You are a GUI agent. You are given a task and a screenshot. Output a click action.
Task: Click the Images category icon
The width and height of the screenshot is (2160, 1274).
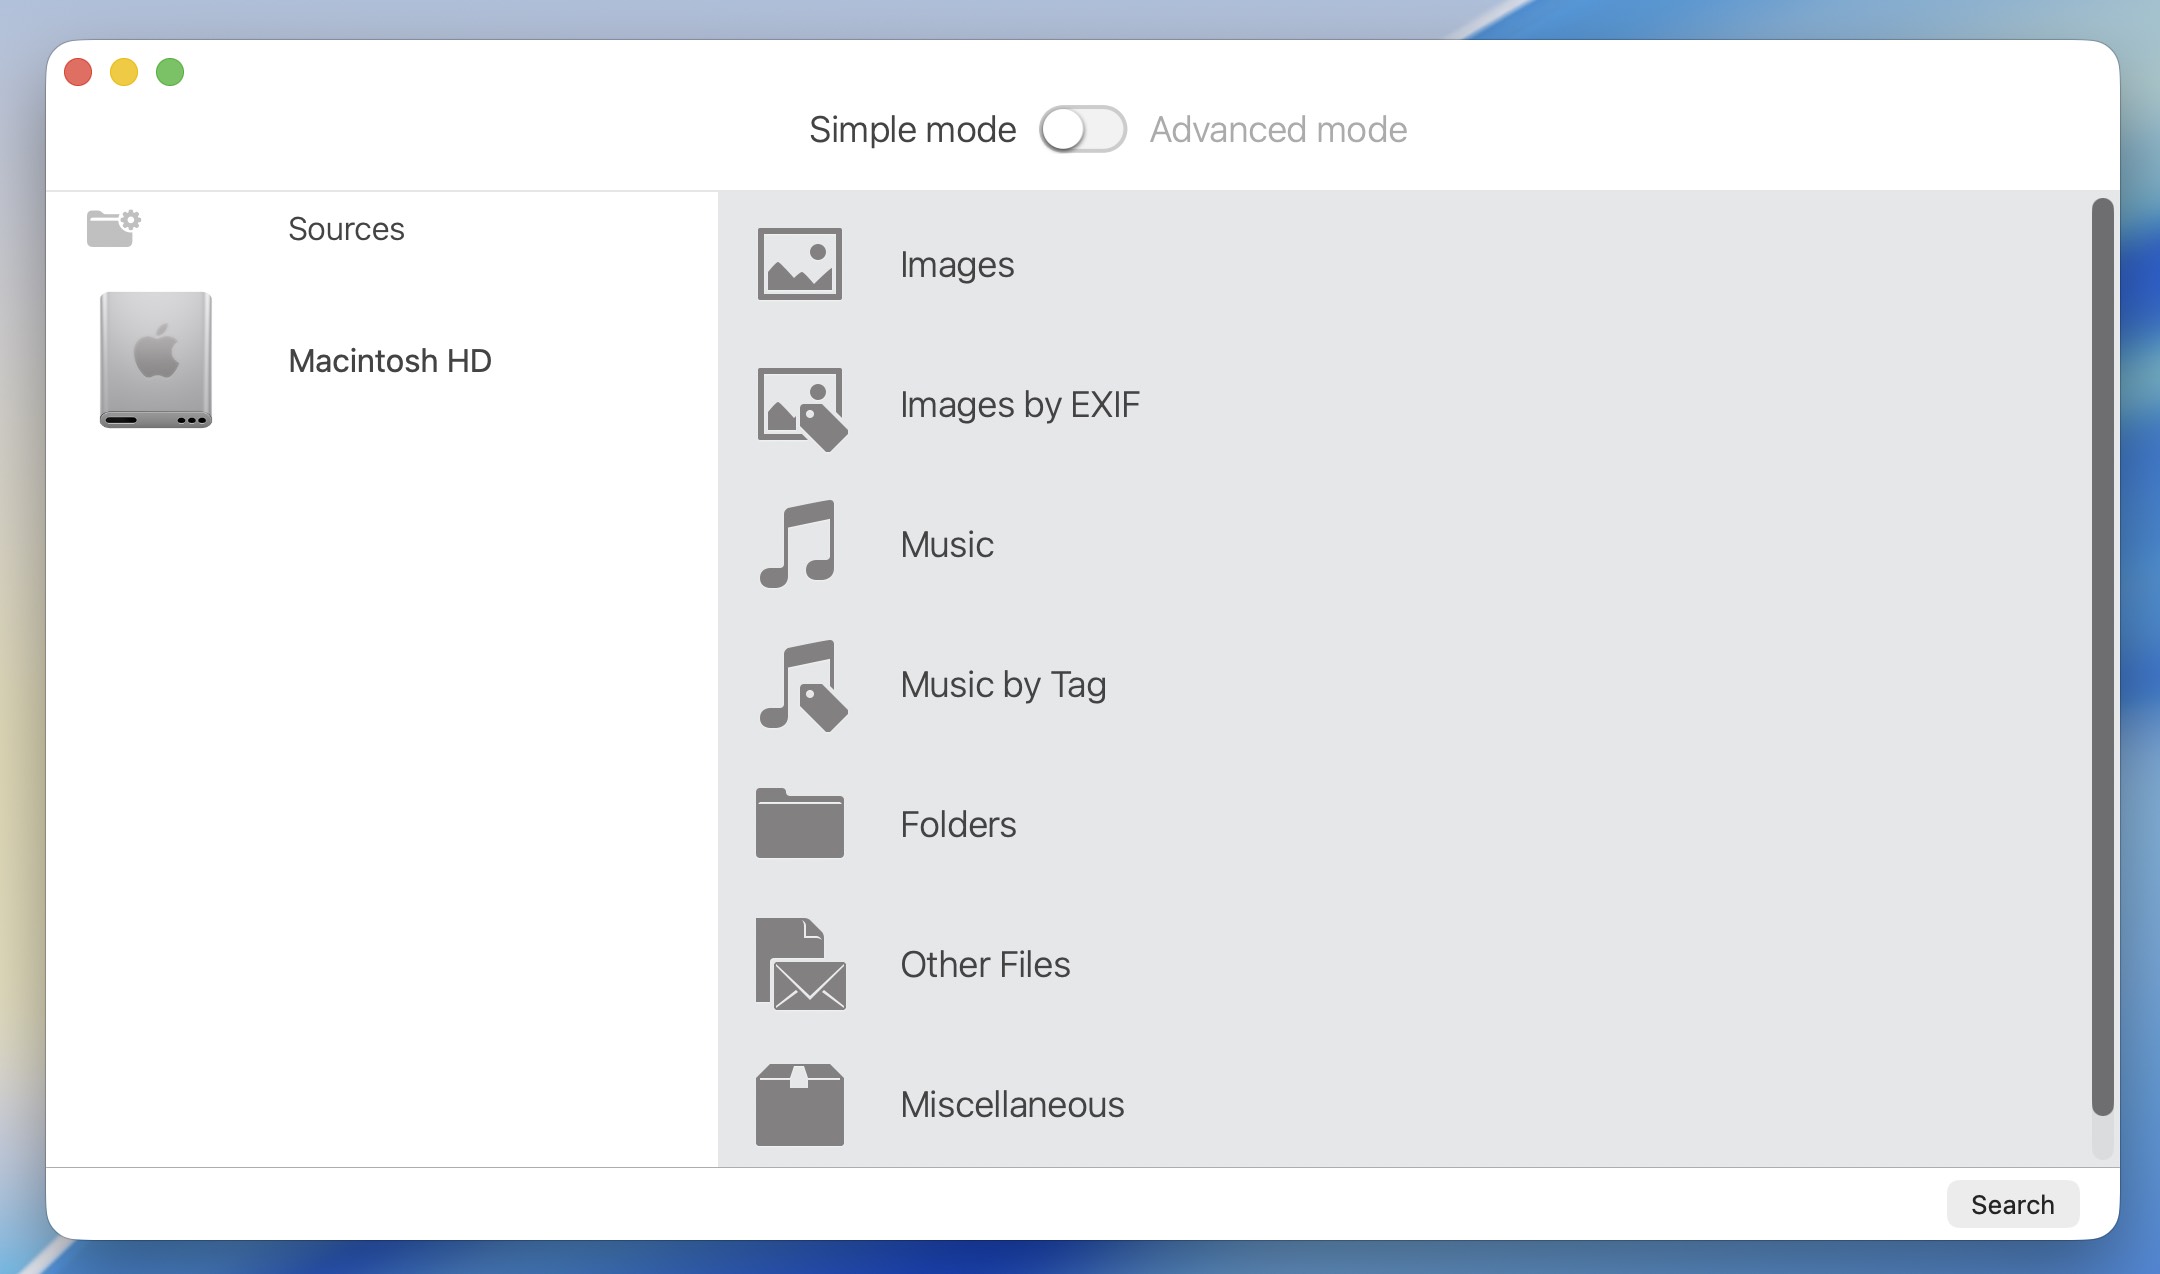click(799, 264)
